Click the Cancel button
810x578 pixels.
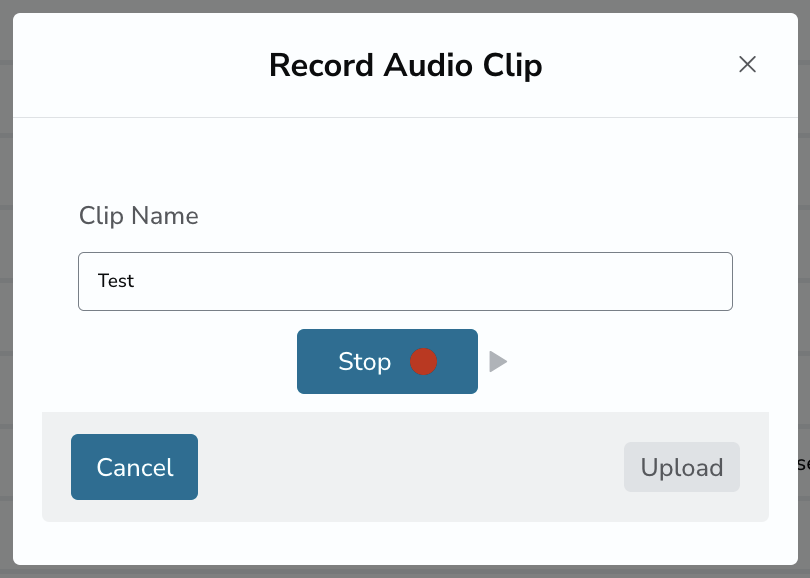point(134,467)
